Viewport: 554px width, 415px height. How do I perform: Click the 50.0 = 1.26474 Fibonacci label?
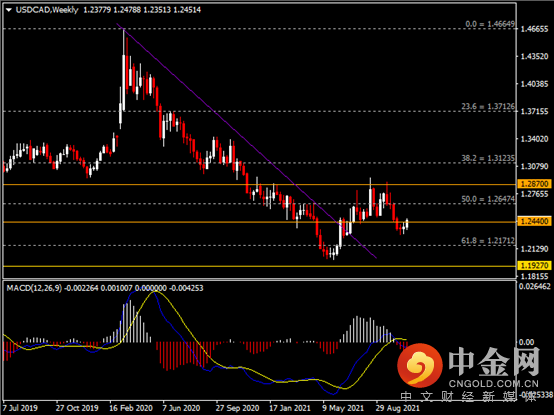488,199
